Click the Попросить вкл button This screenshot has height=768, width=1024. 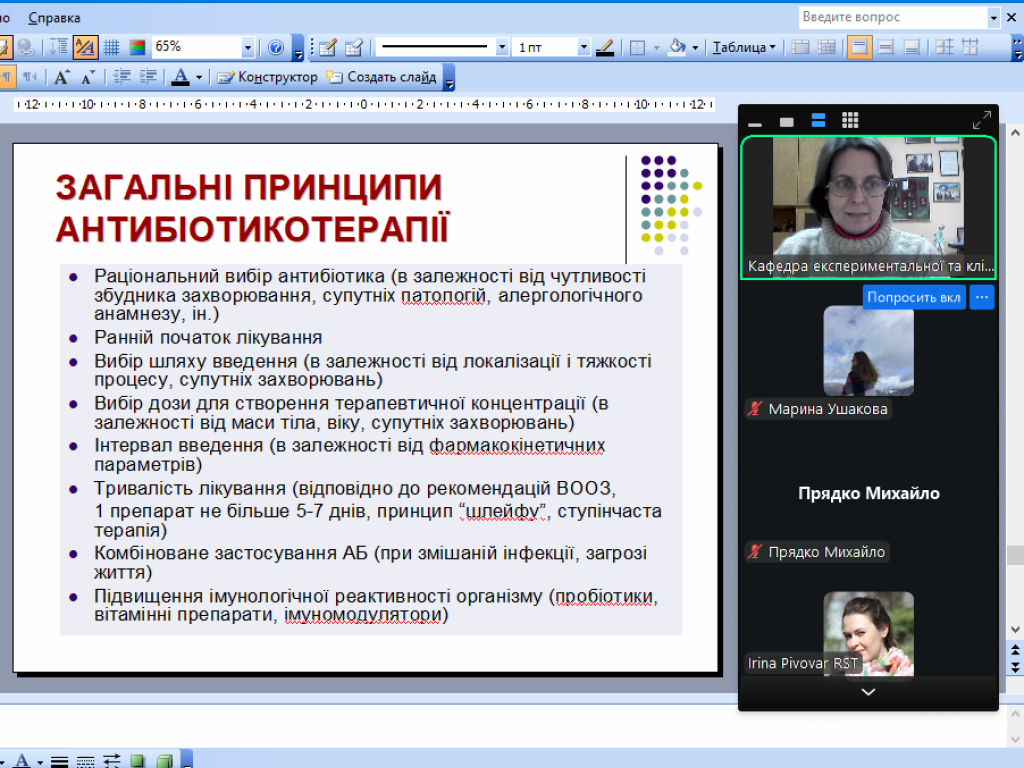click(914, 297)
